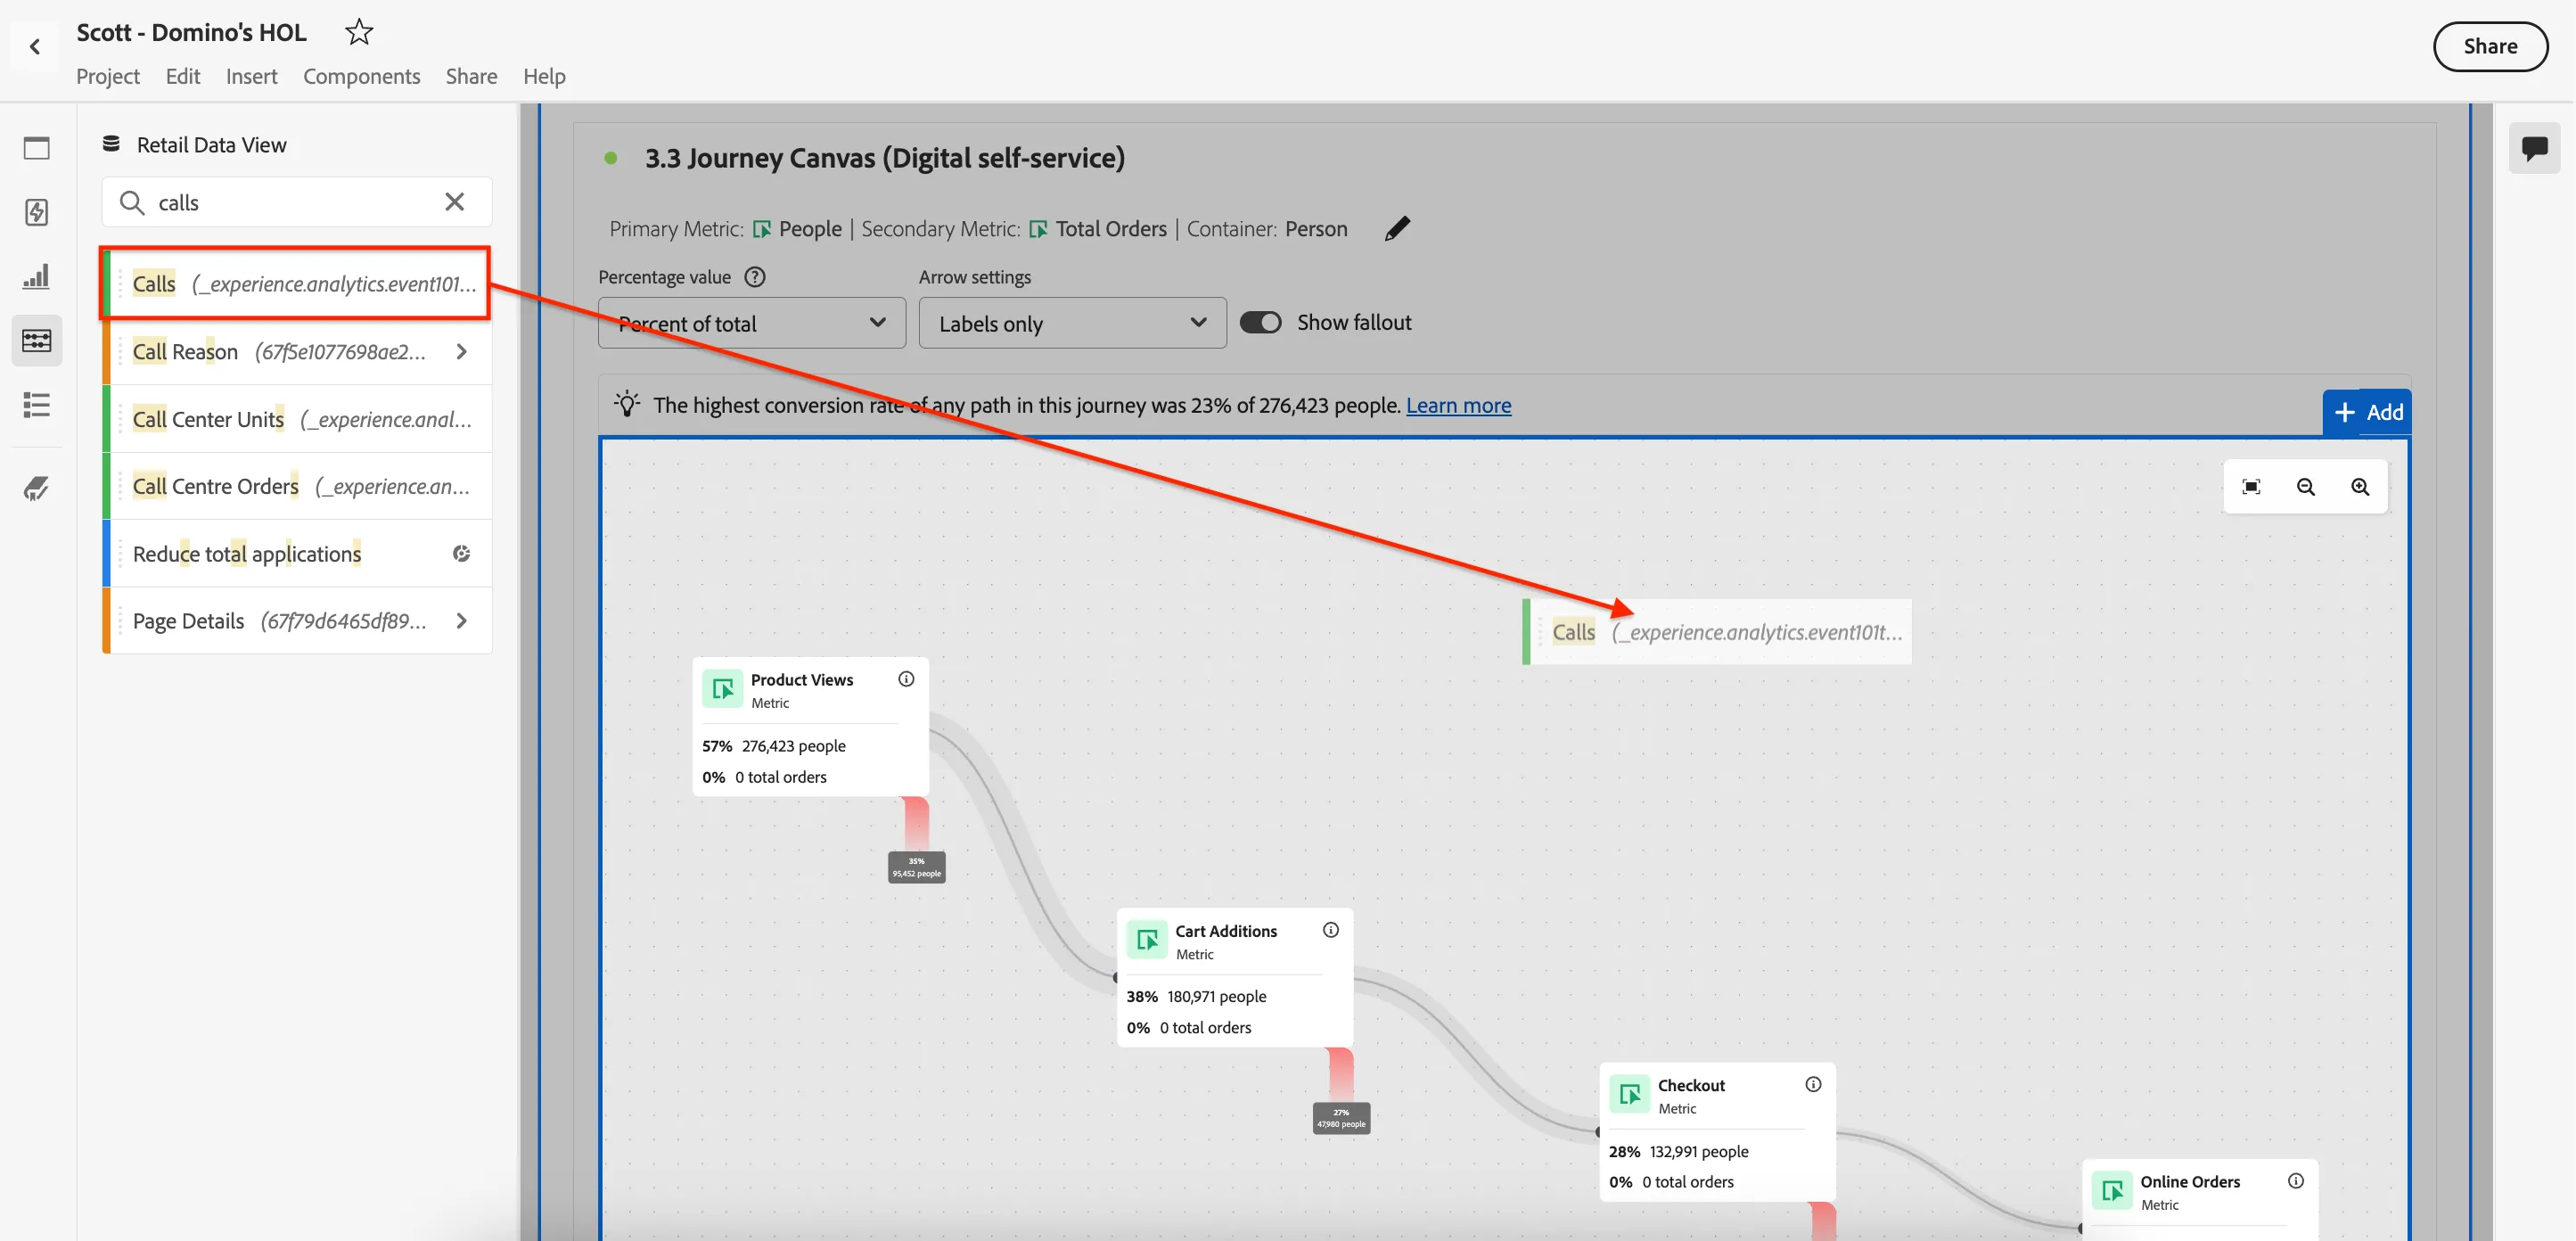The image size is (2576, 1241).
Task: Select the Call Centre Orders metric
Action: (x=298, y=486)
